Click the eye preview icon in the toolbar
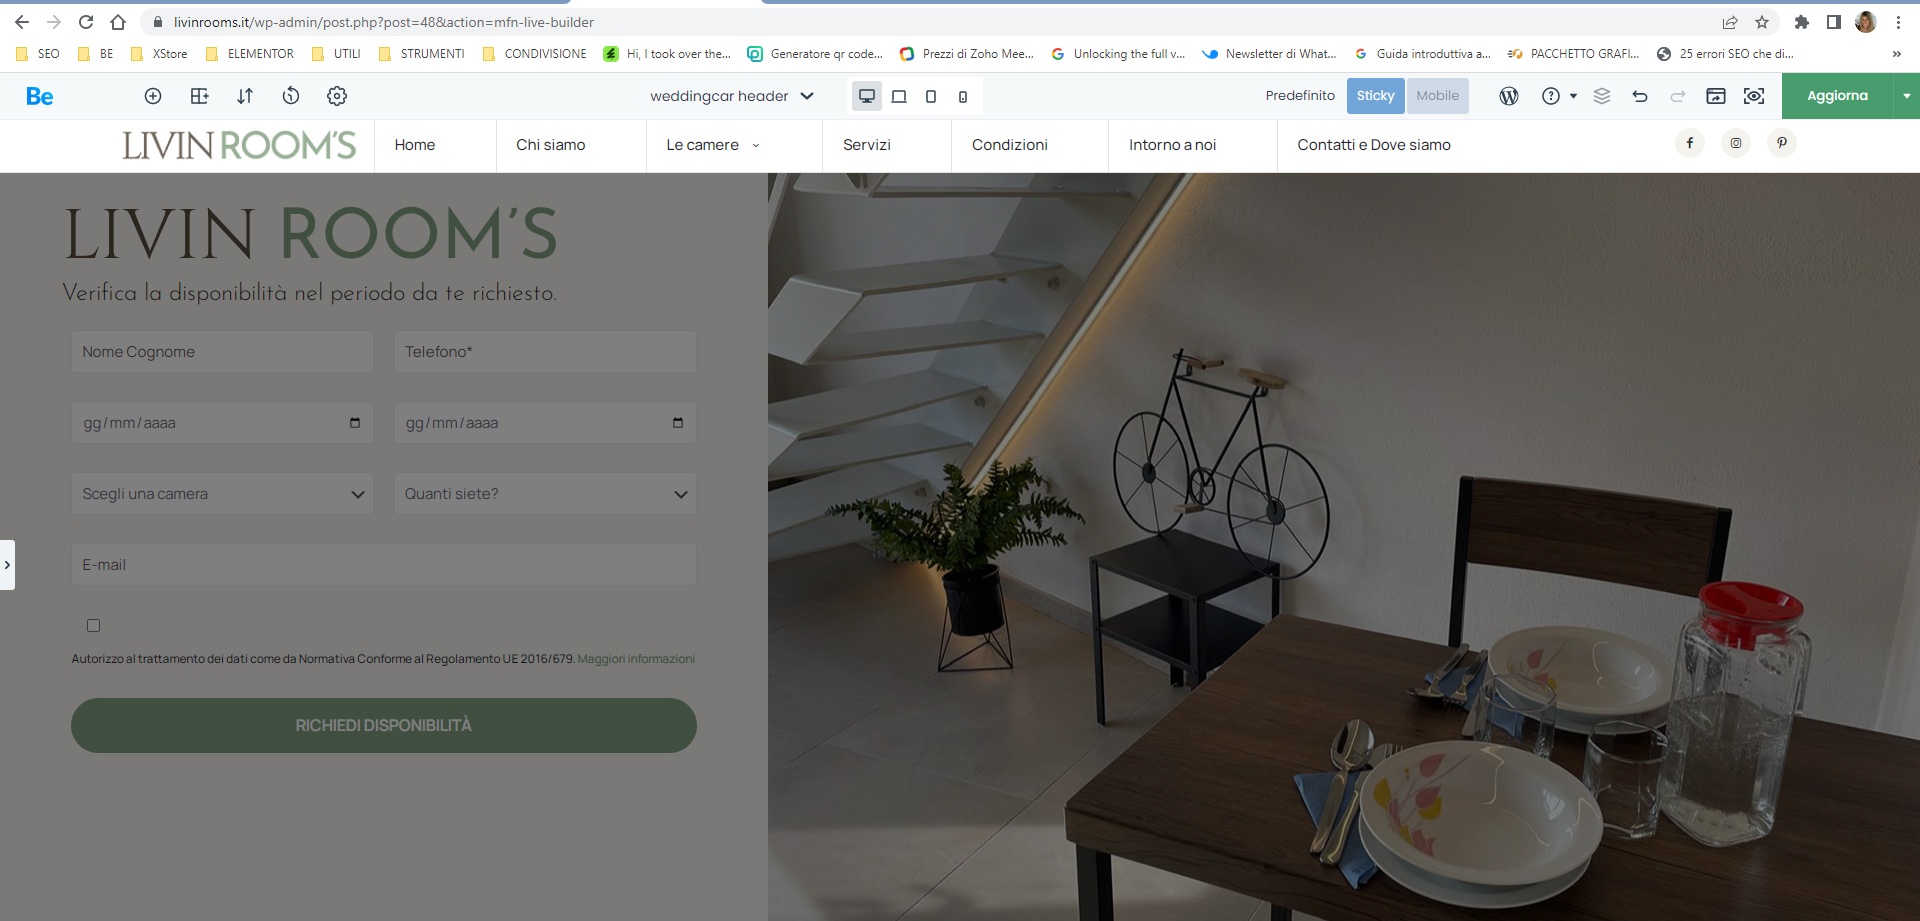1920x921 pixels. pyautogui.click(x=1754, y=96)
